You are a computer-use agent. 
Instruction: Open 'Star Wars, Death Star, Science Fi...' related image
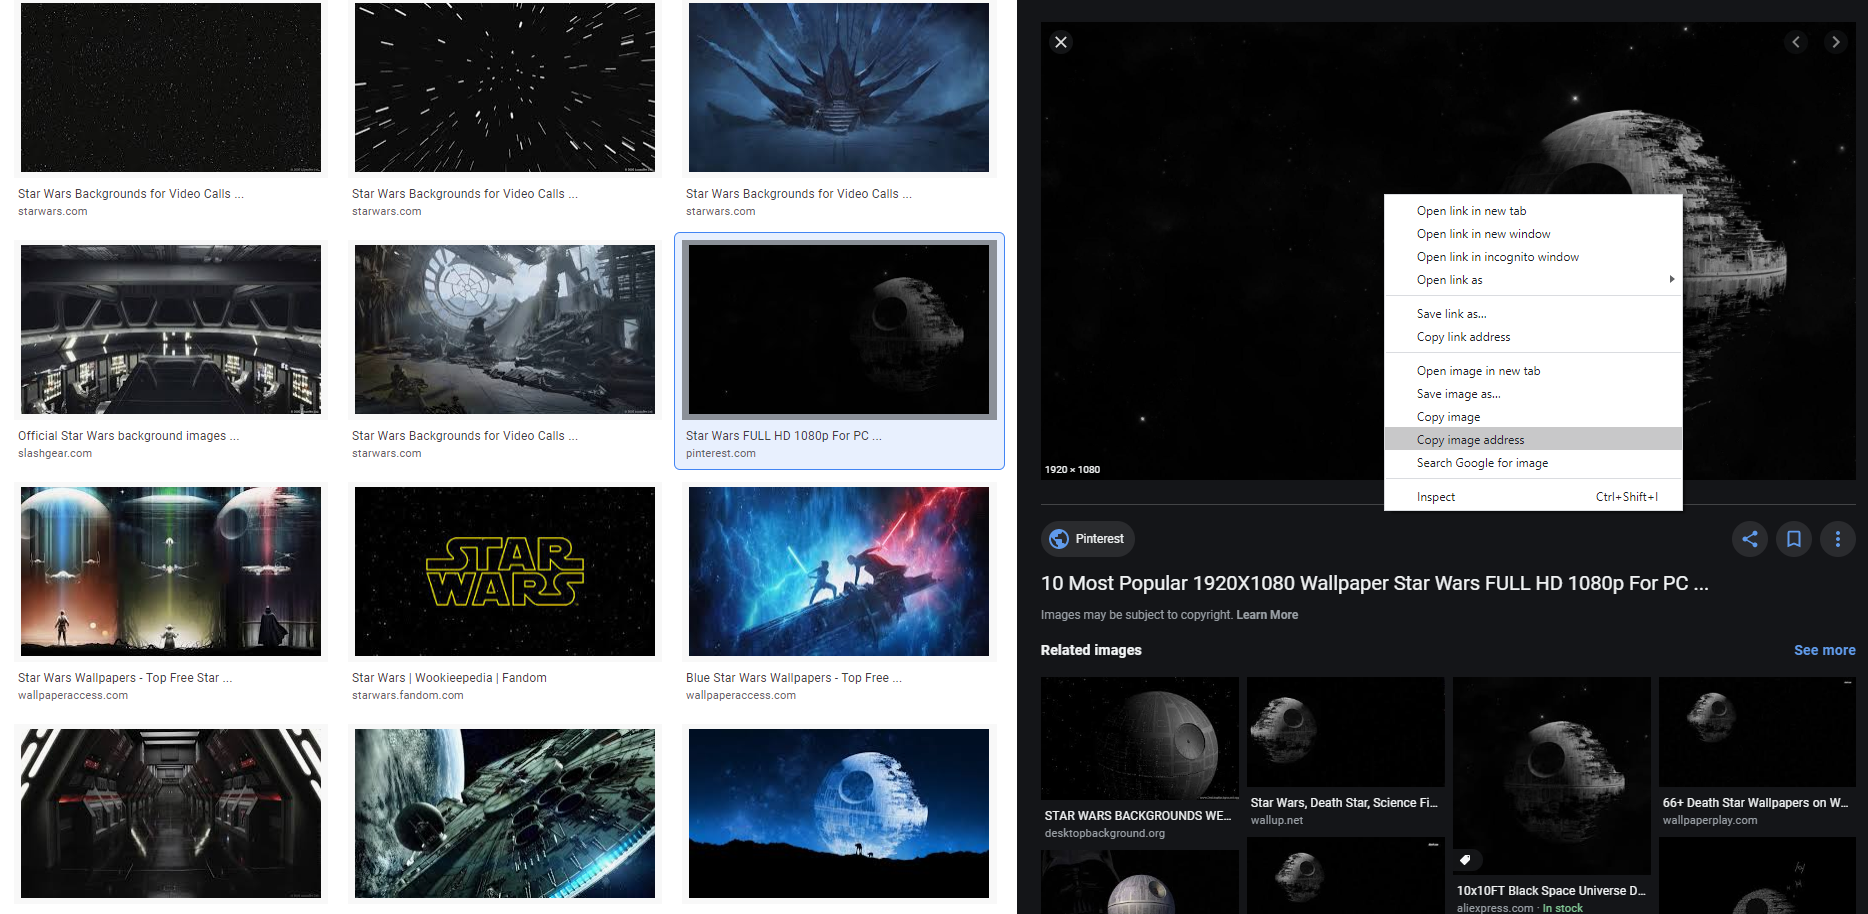click(1346, 731)
